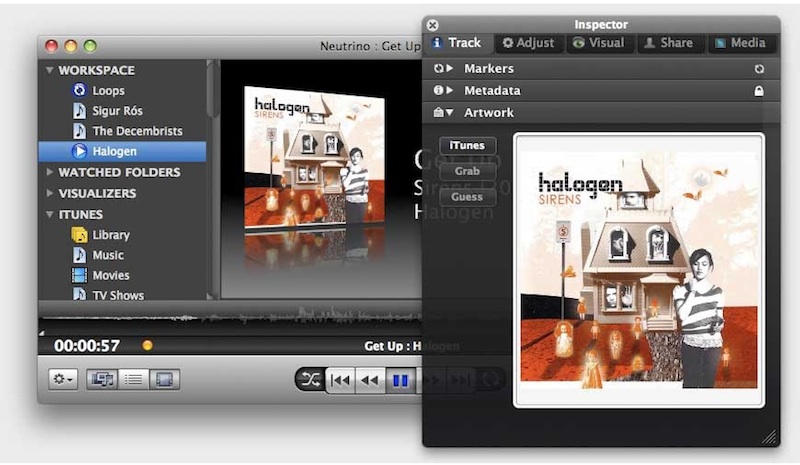Screen dimensions: 800x465
Task: Click the Halogen artwork preview in Inspector
Action: 638,270
